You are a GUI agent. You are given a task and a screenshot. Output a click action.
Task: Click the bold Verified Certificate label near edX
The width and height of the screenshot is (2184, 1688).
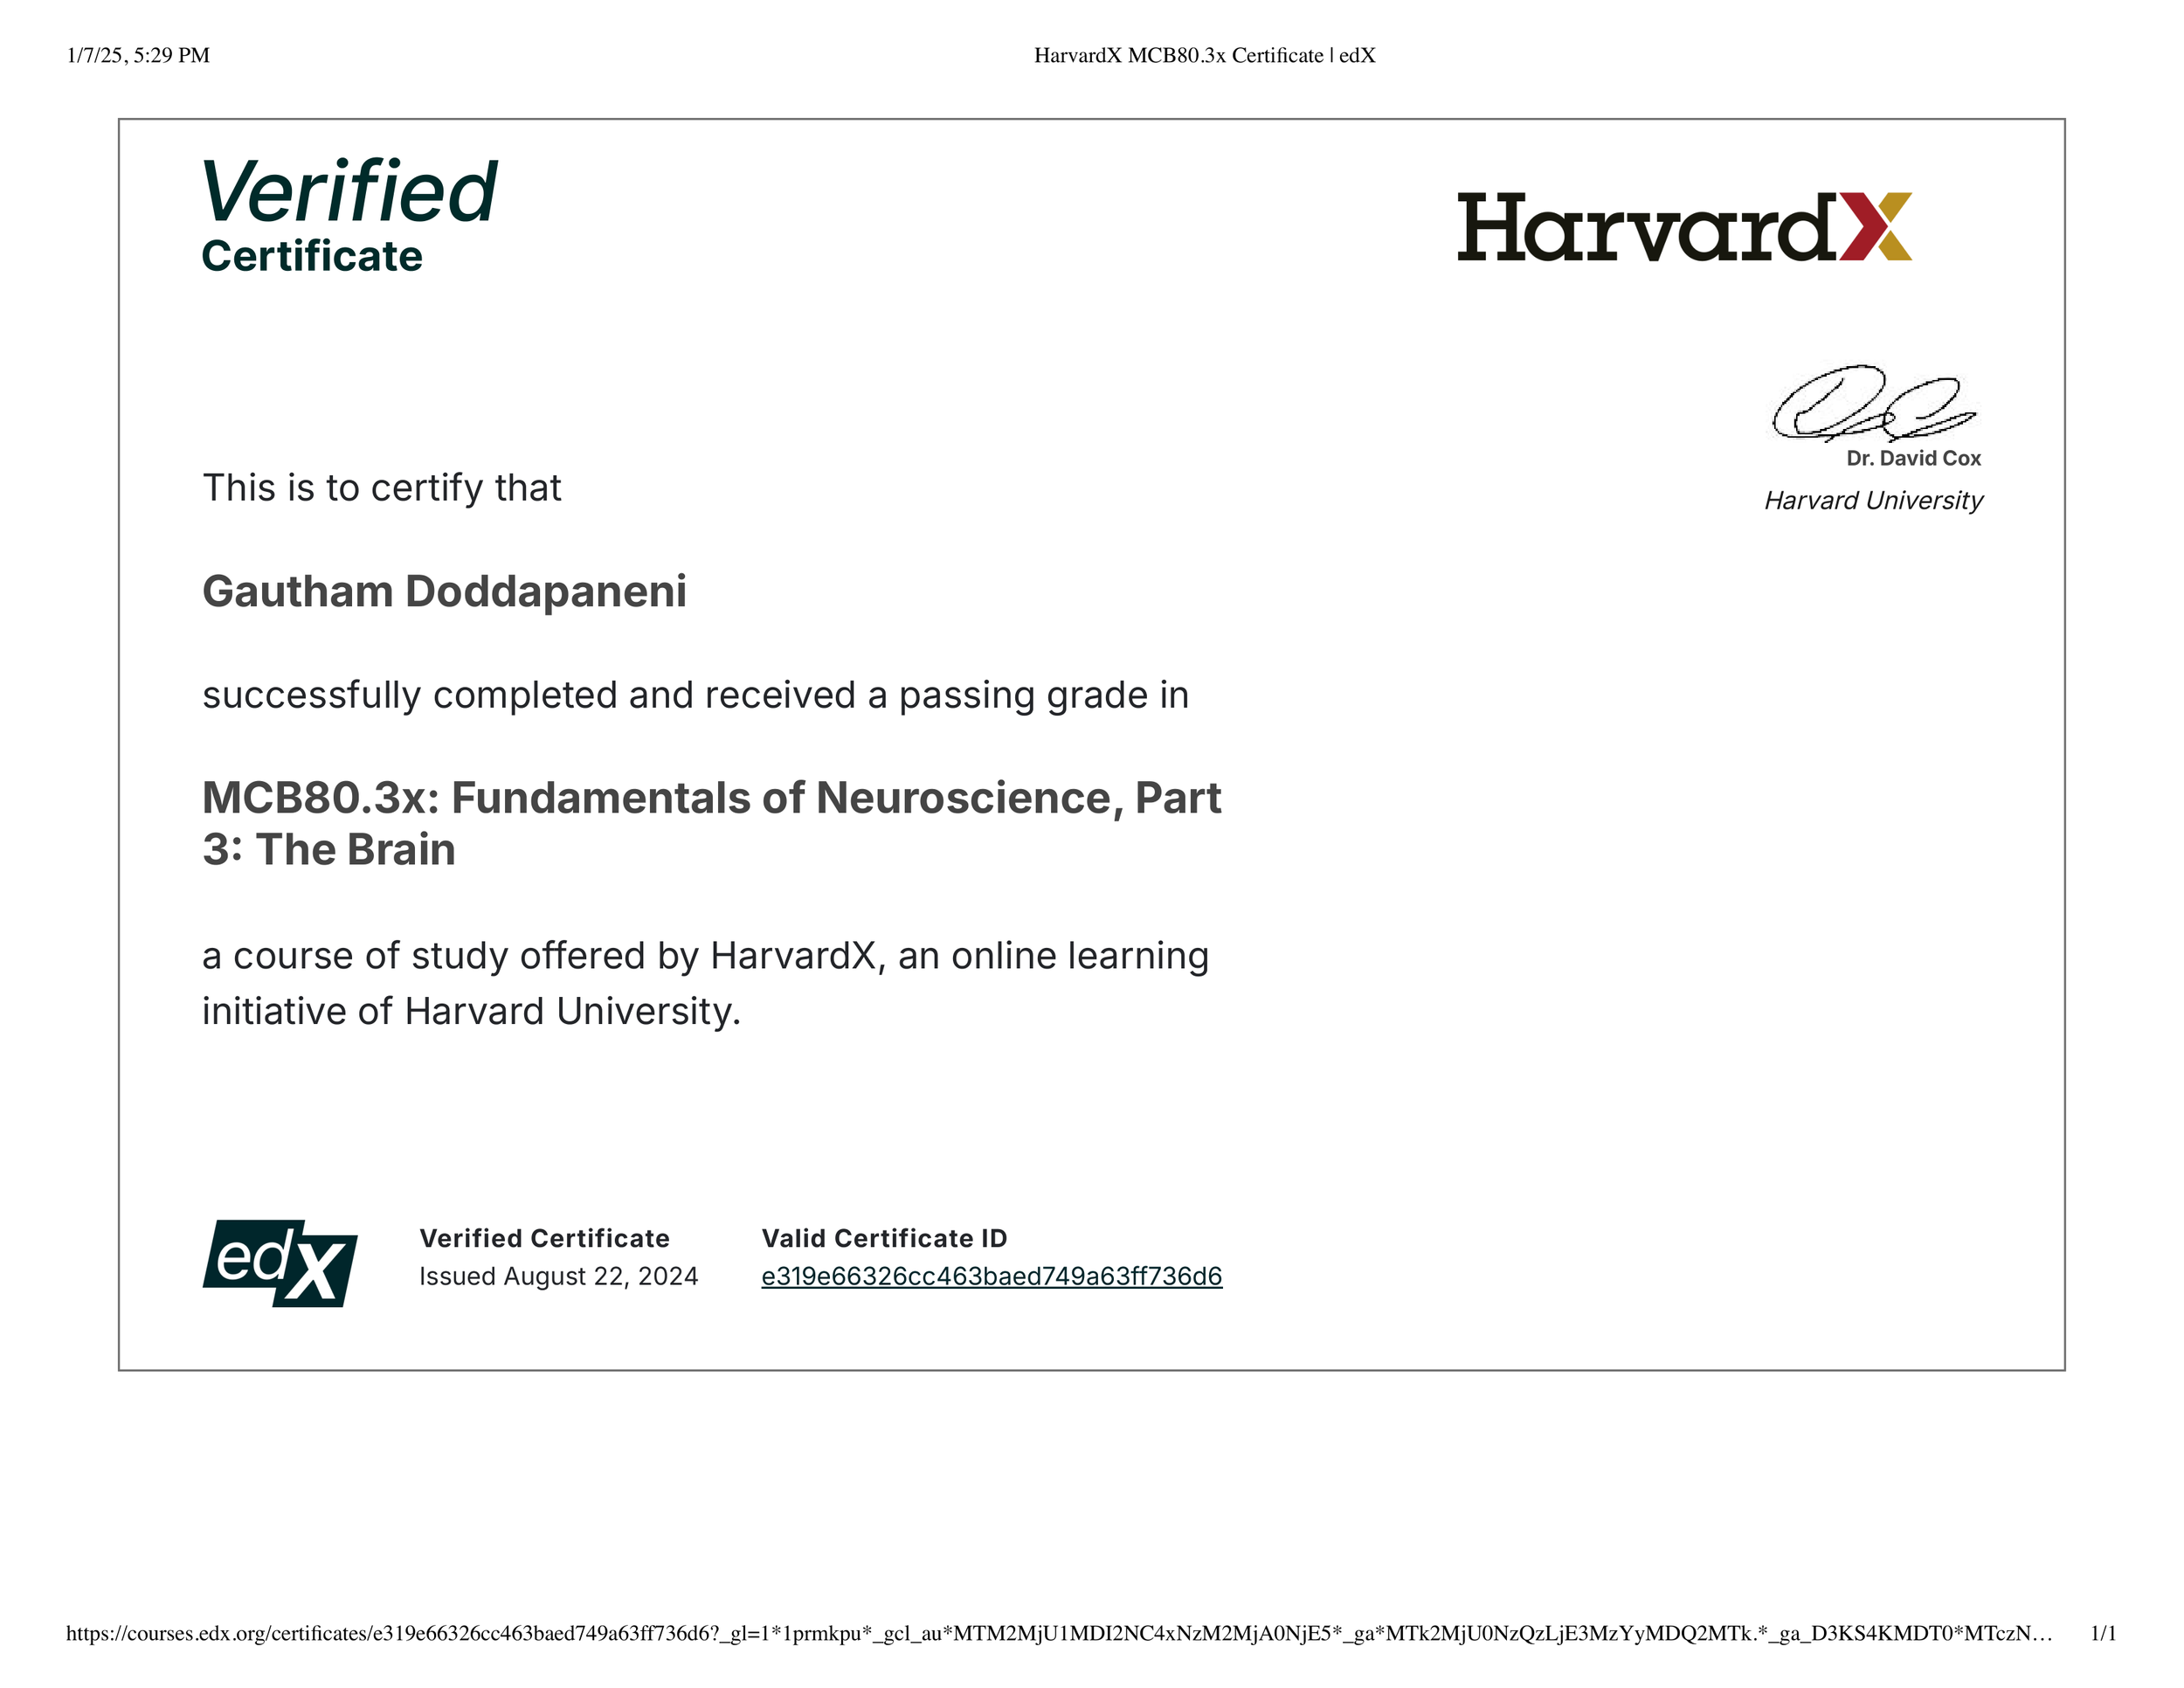tap(544, 1239)
